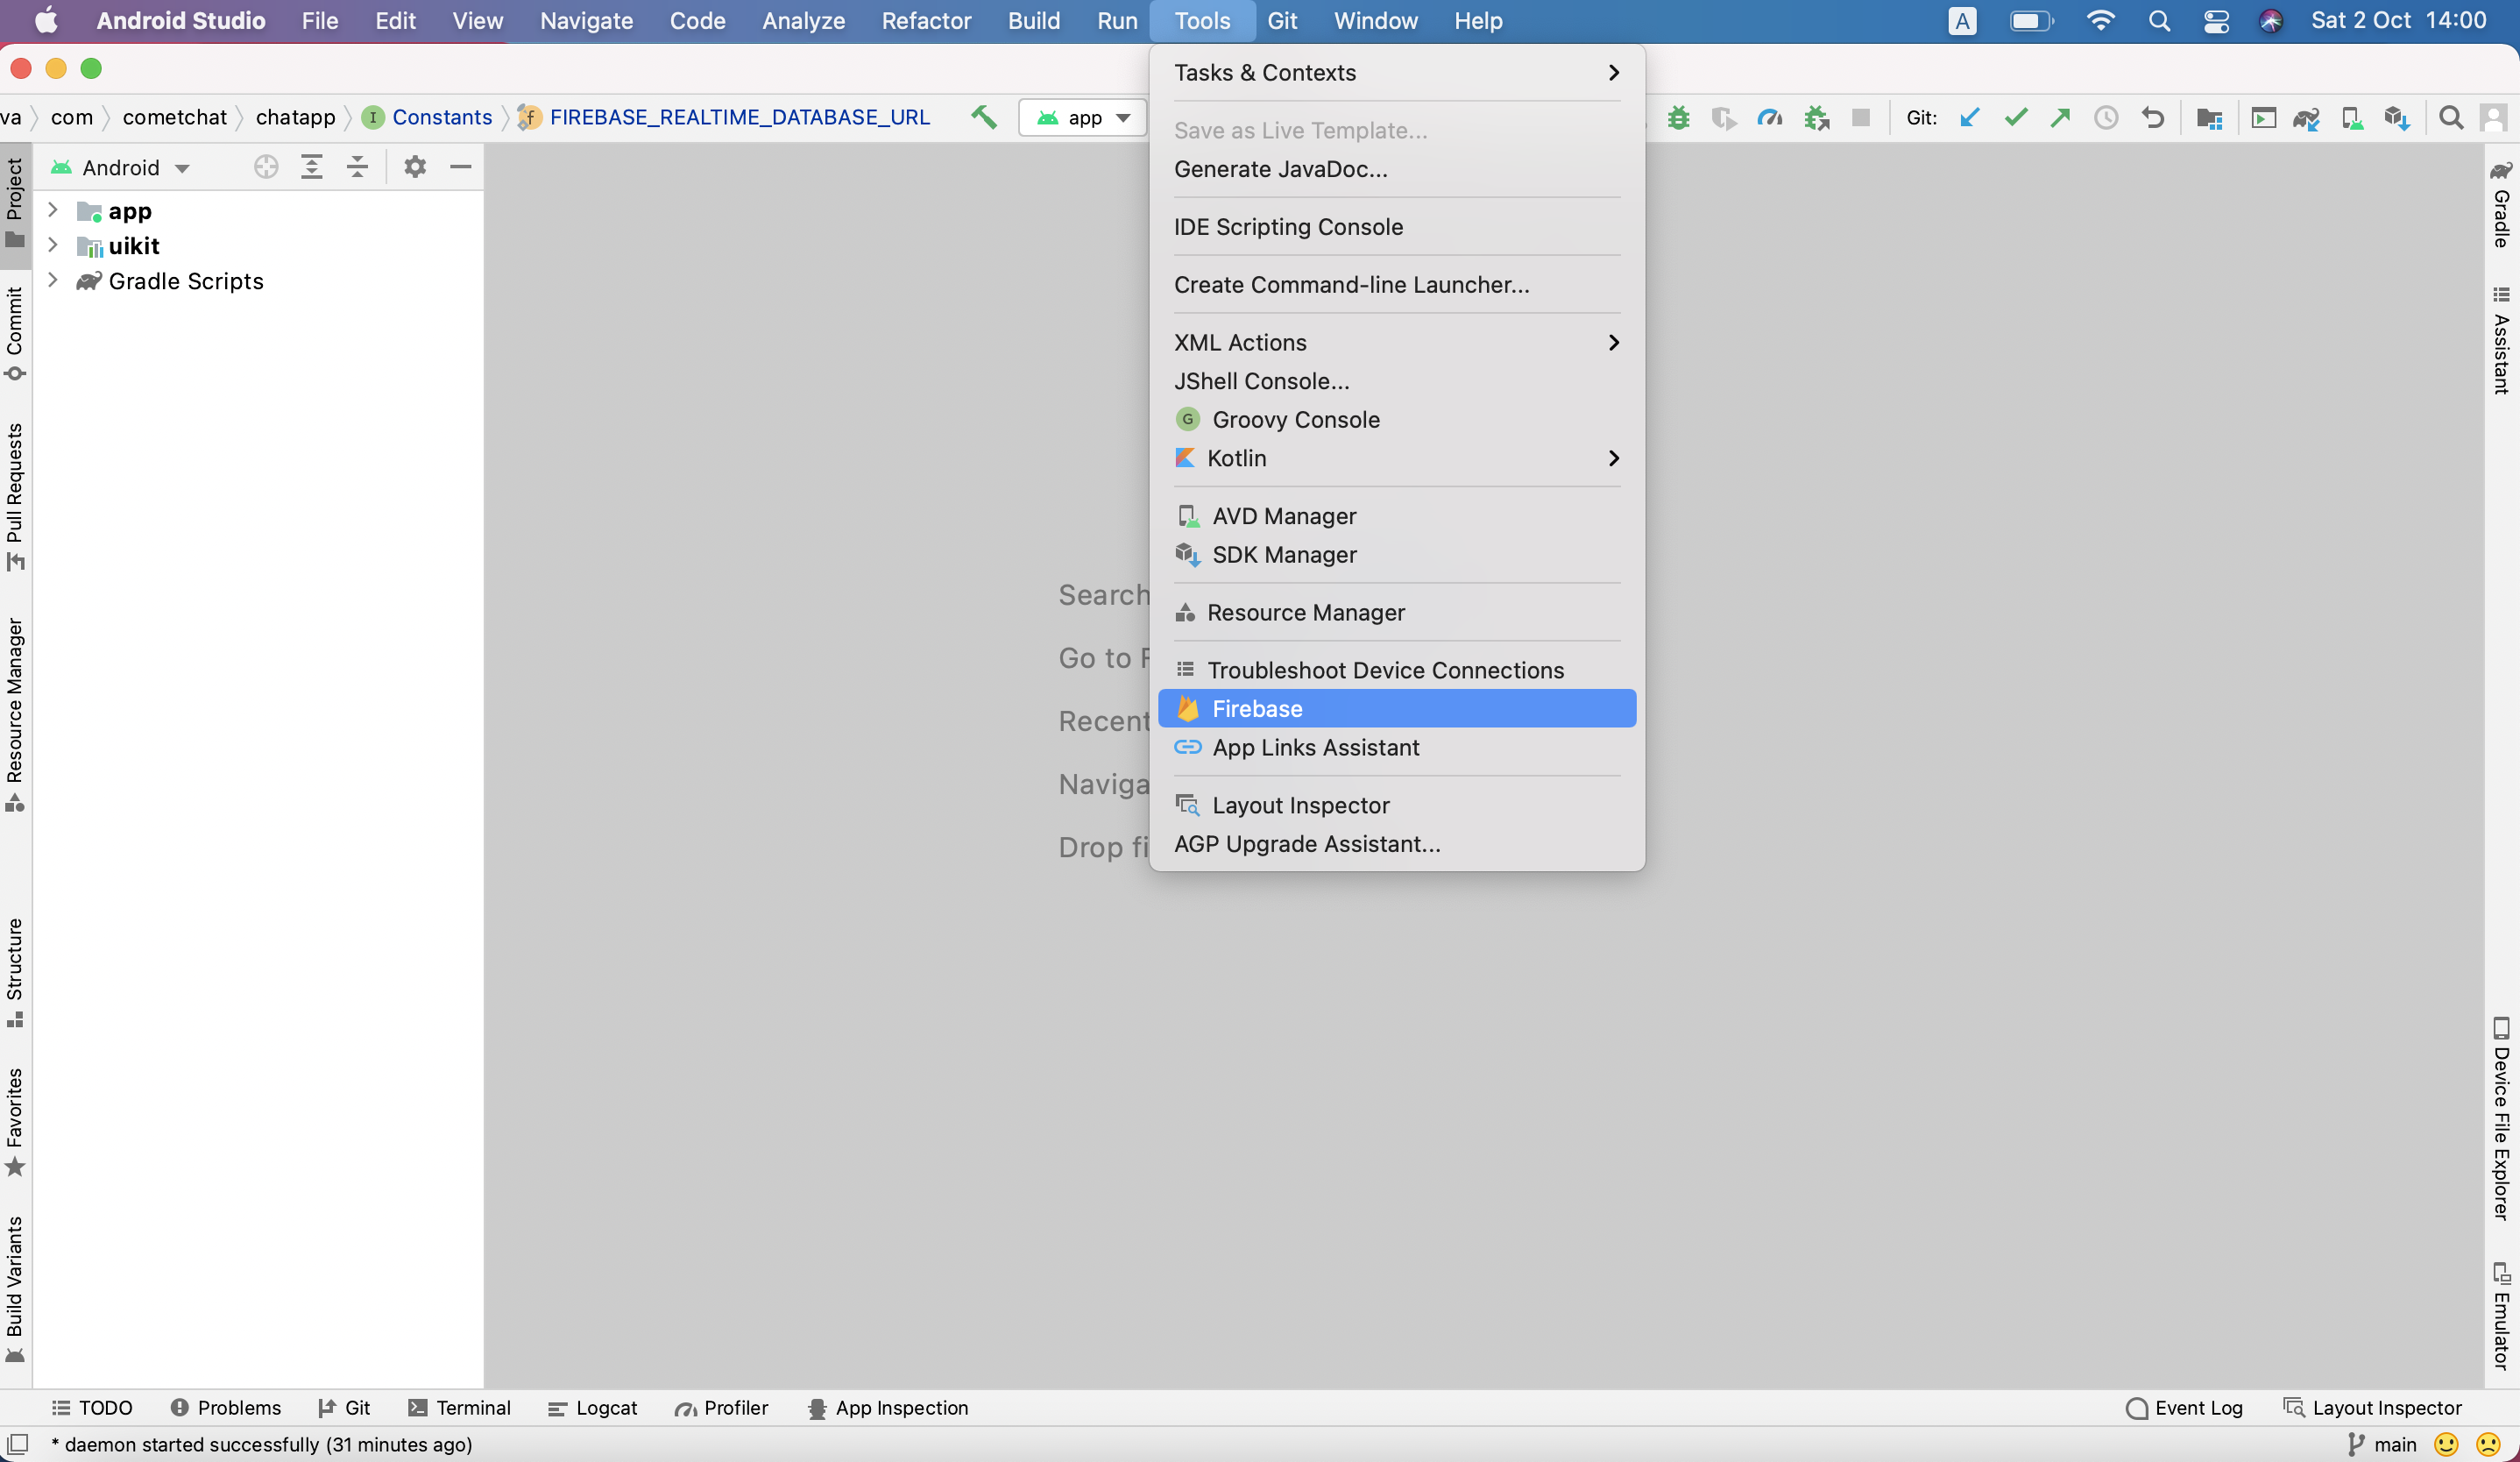Open the Build menu in menu bar

[x=1033, y=20]
